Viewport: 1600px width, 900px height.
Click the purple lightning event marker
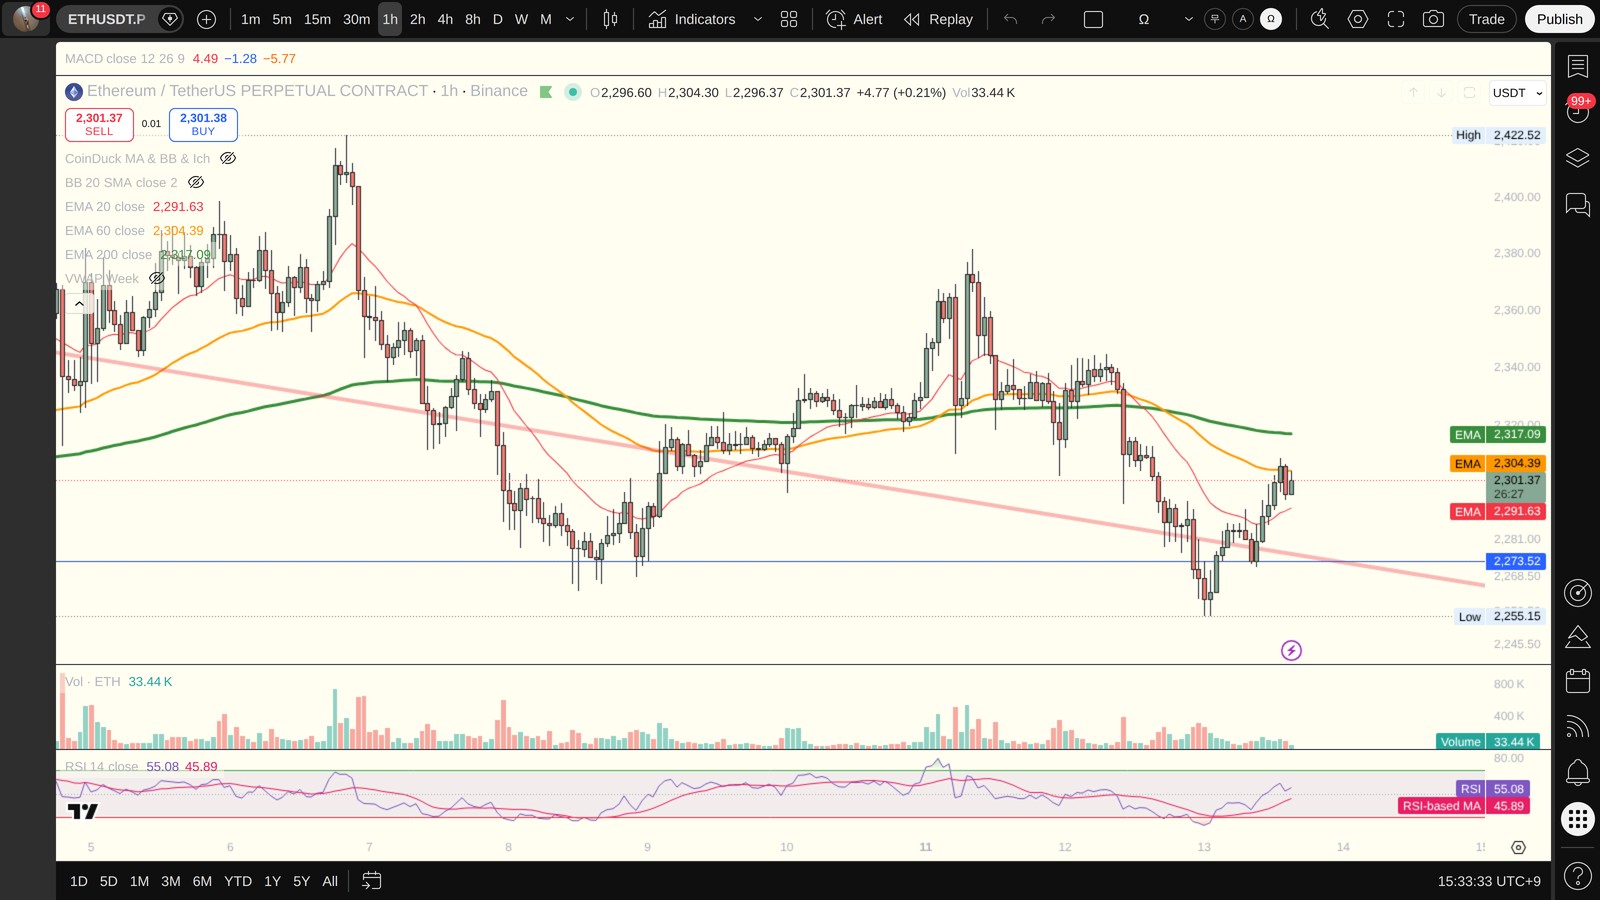(x=1291, y=651)
